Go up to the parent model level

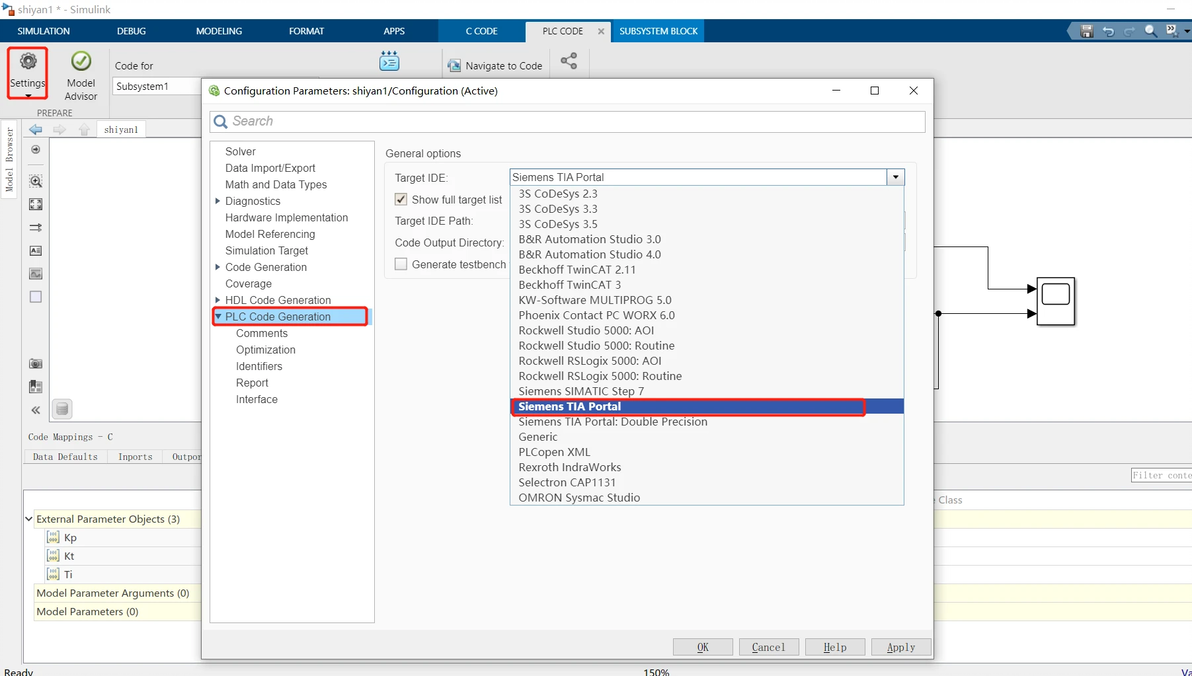tap(84, 129)
